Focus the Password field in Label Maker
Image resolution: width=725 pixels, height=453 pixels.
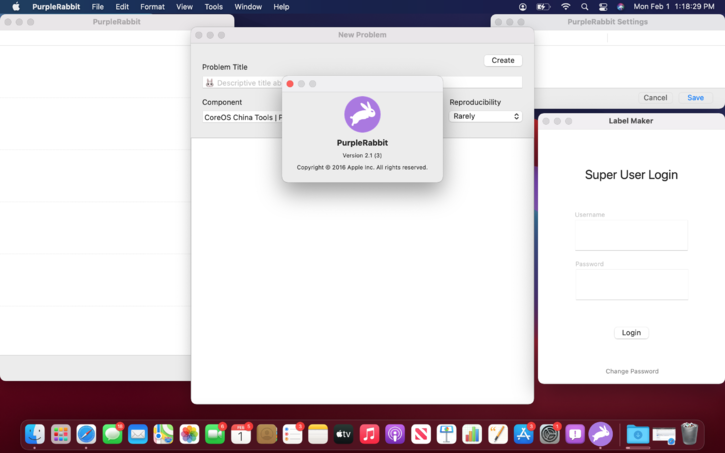(631, 284)
